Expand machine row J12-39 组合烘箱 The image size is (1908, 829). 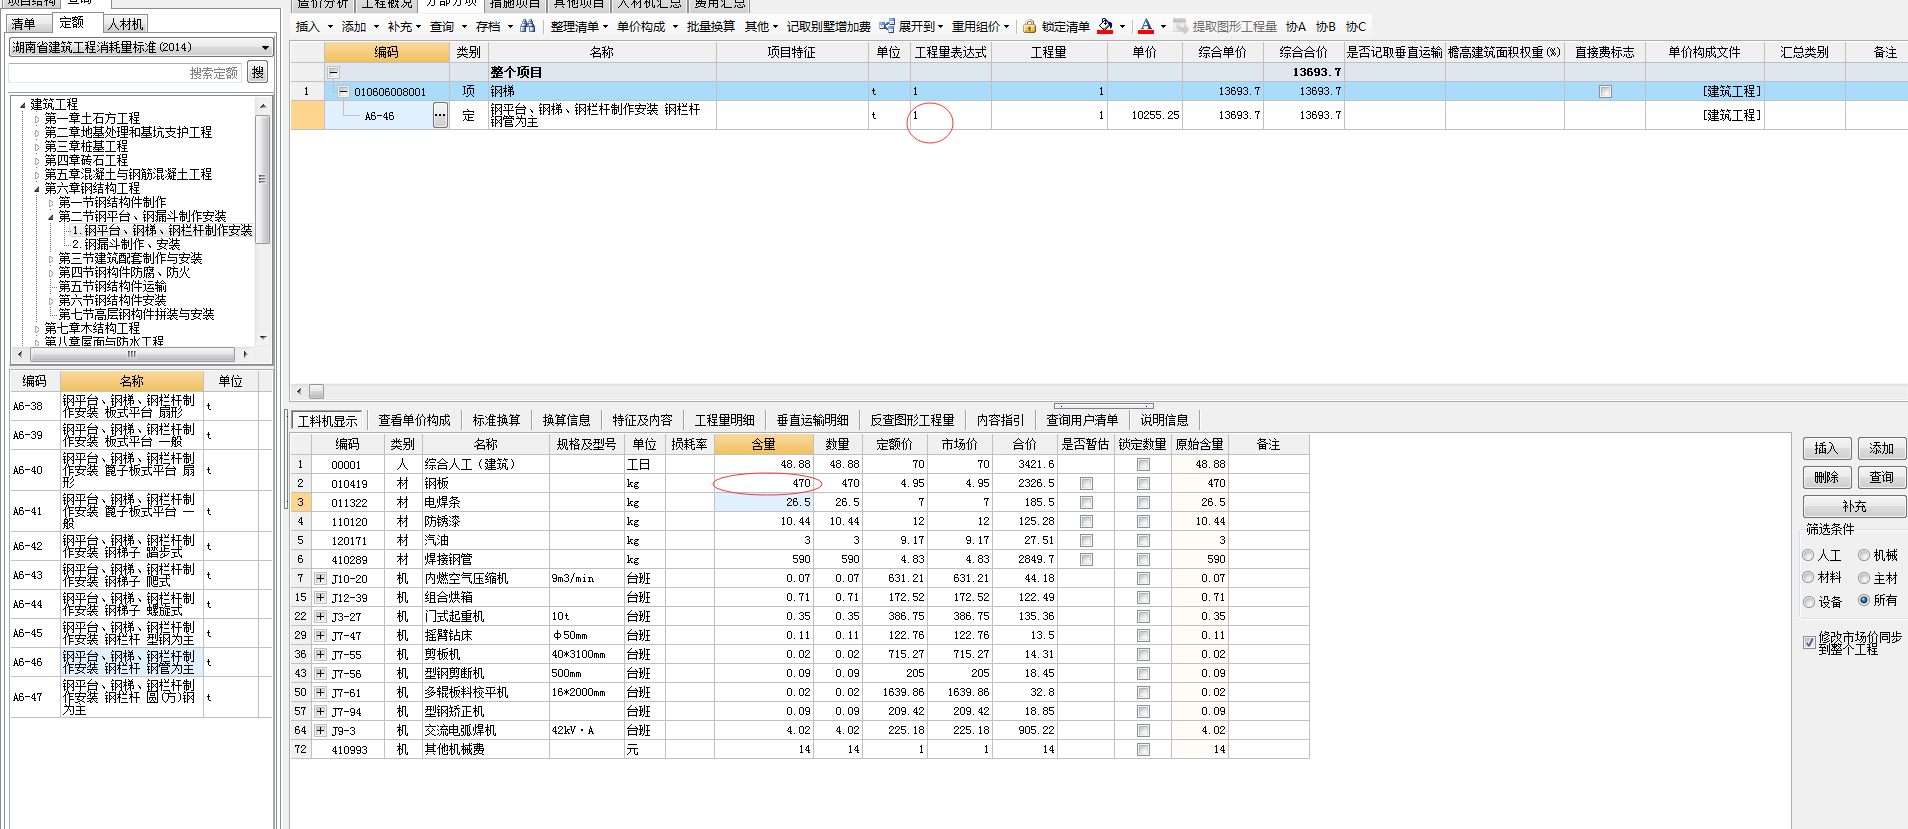pyautogui.click(x=320, y=597)
